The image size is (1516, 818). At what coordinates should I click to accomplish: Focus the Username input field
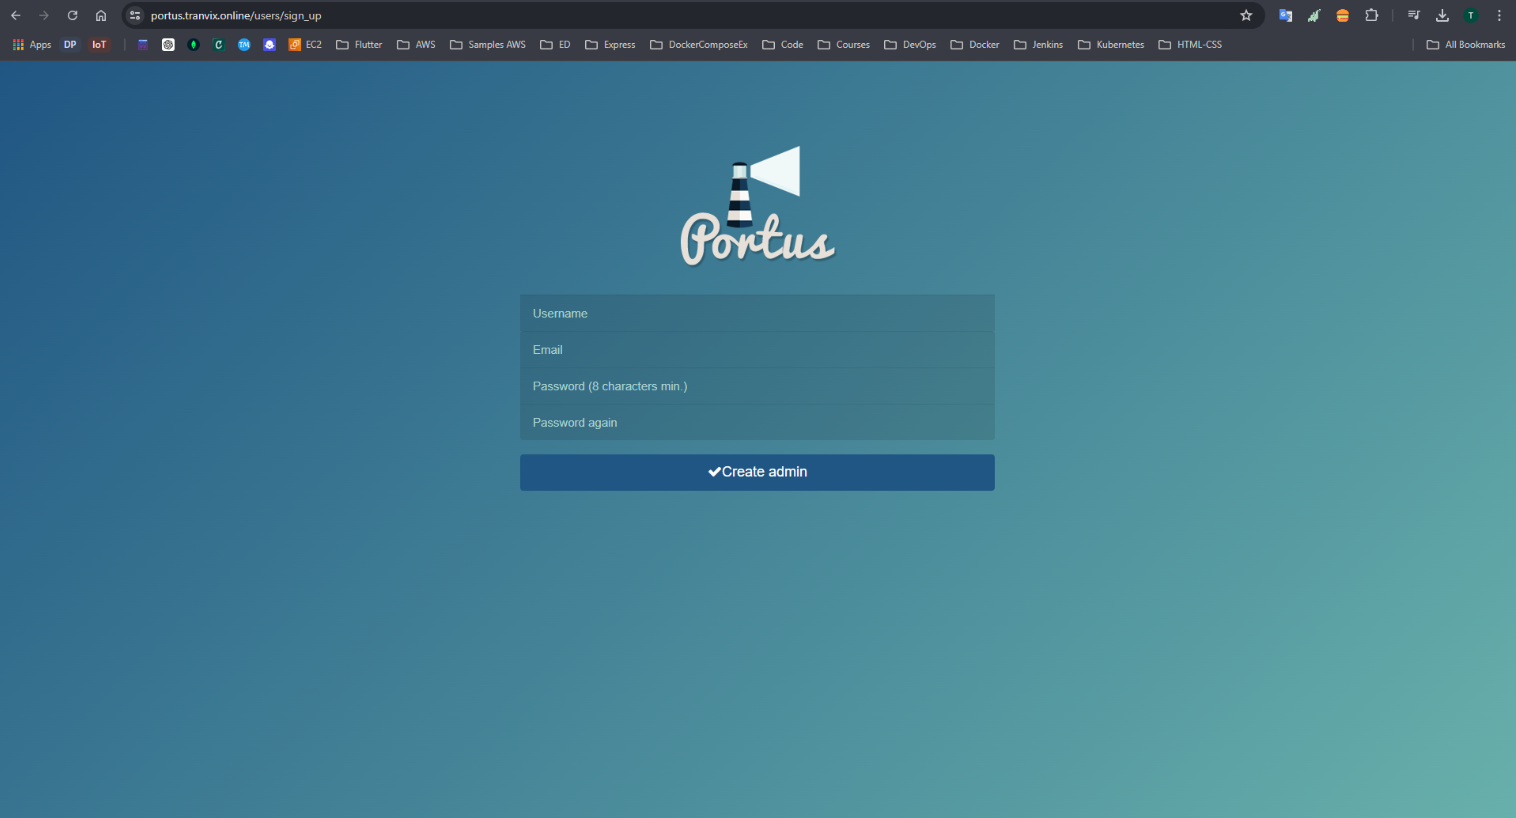point(757,313)
